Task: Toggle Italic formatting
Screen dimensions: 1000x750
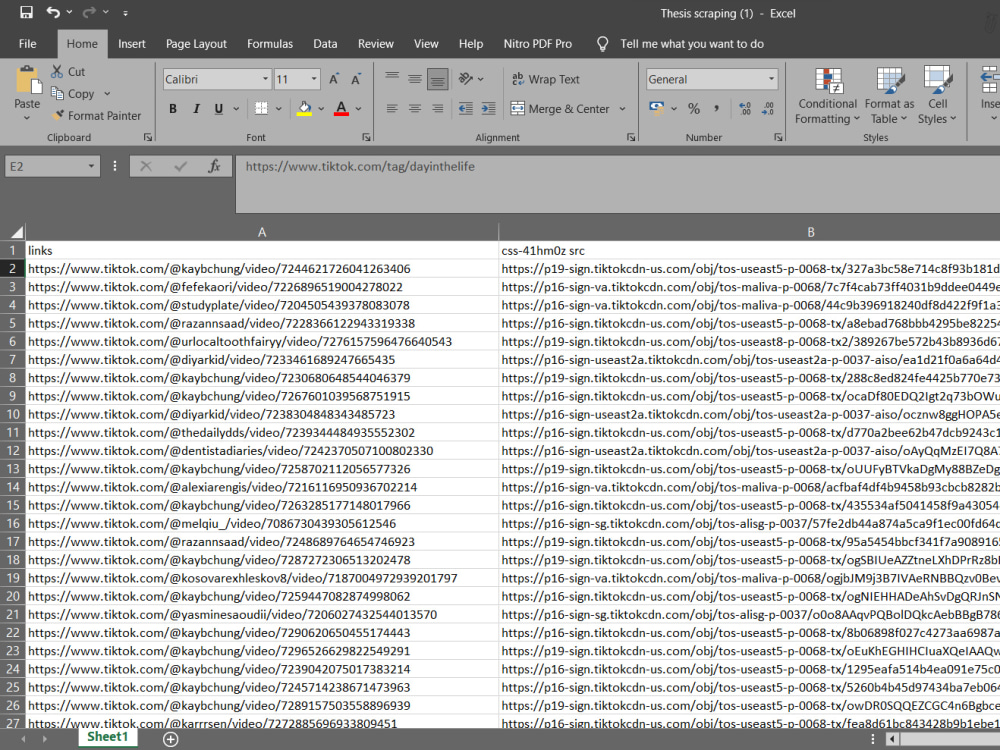Action: coord(196,108)
